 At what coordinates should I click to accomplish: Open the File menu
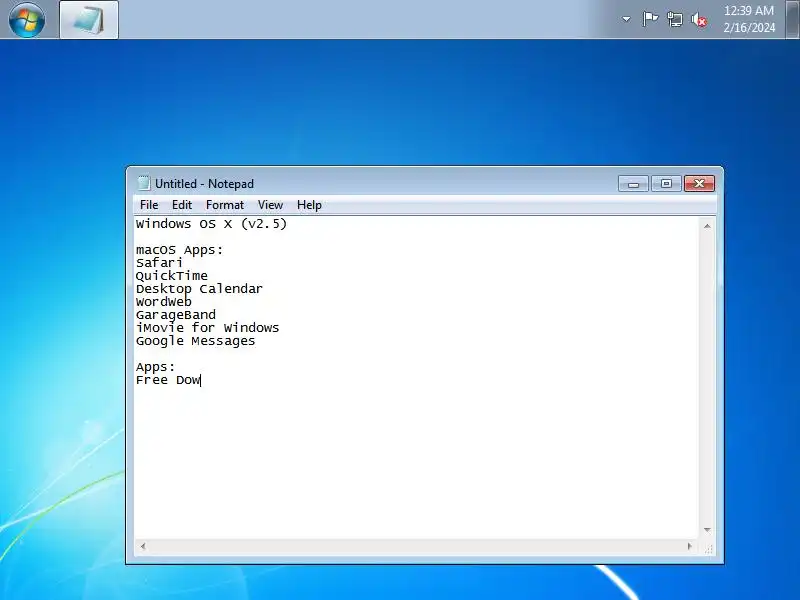pyautogui.click(x=149, y=205)
